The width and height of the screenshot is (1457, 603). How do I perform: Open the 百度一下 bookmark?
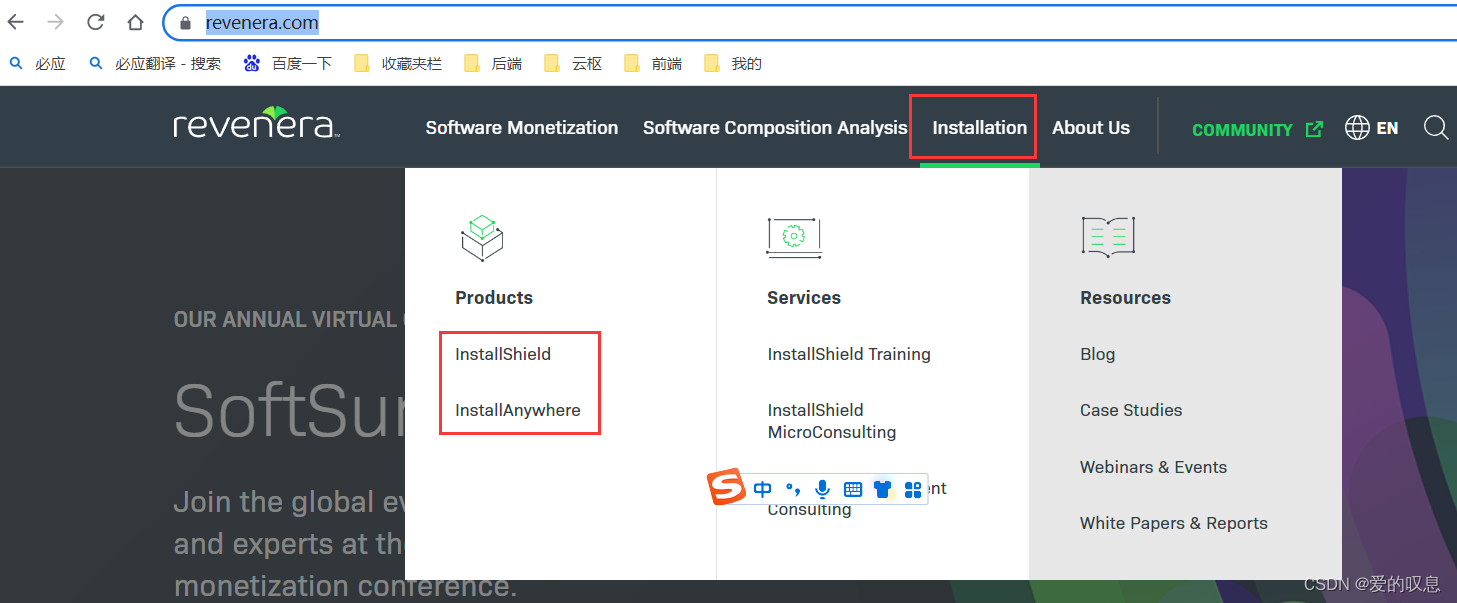tap(288, 64)
